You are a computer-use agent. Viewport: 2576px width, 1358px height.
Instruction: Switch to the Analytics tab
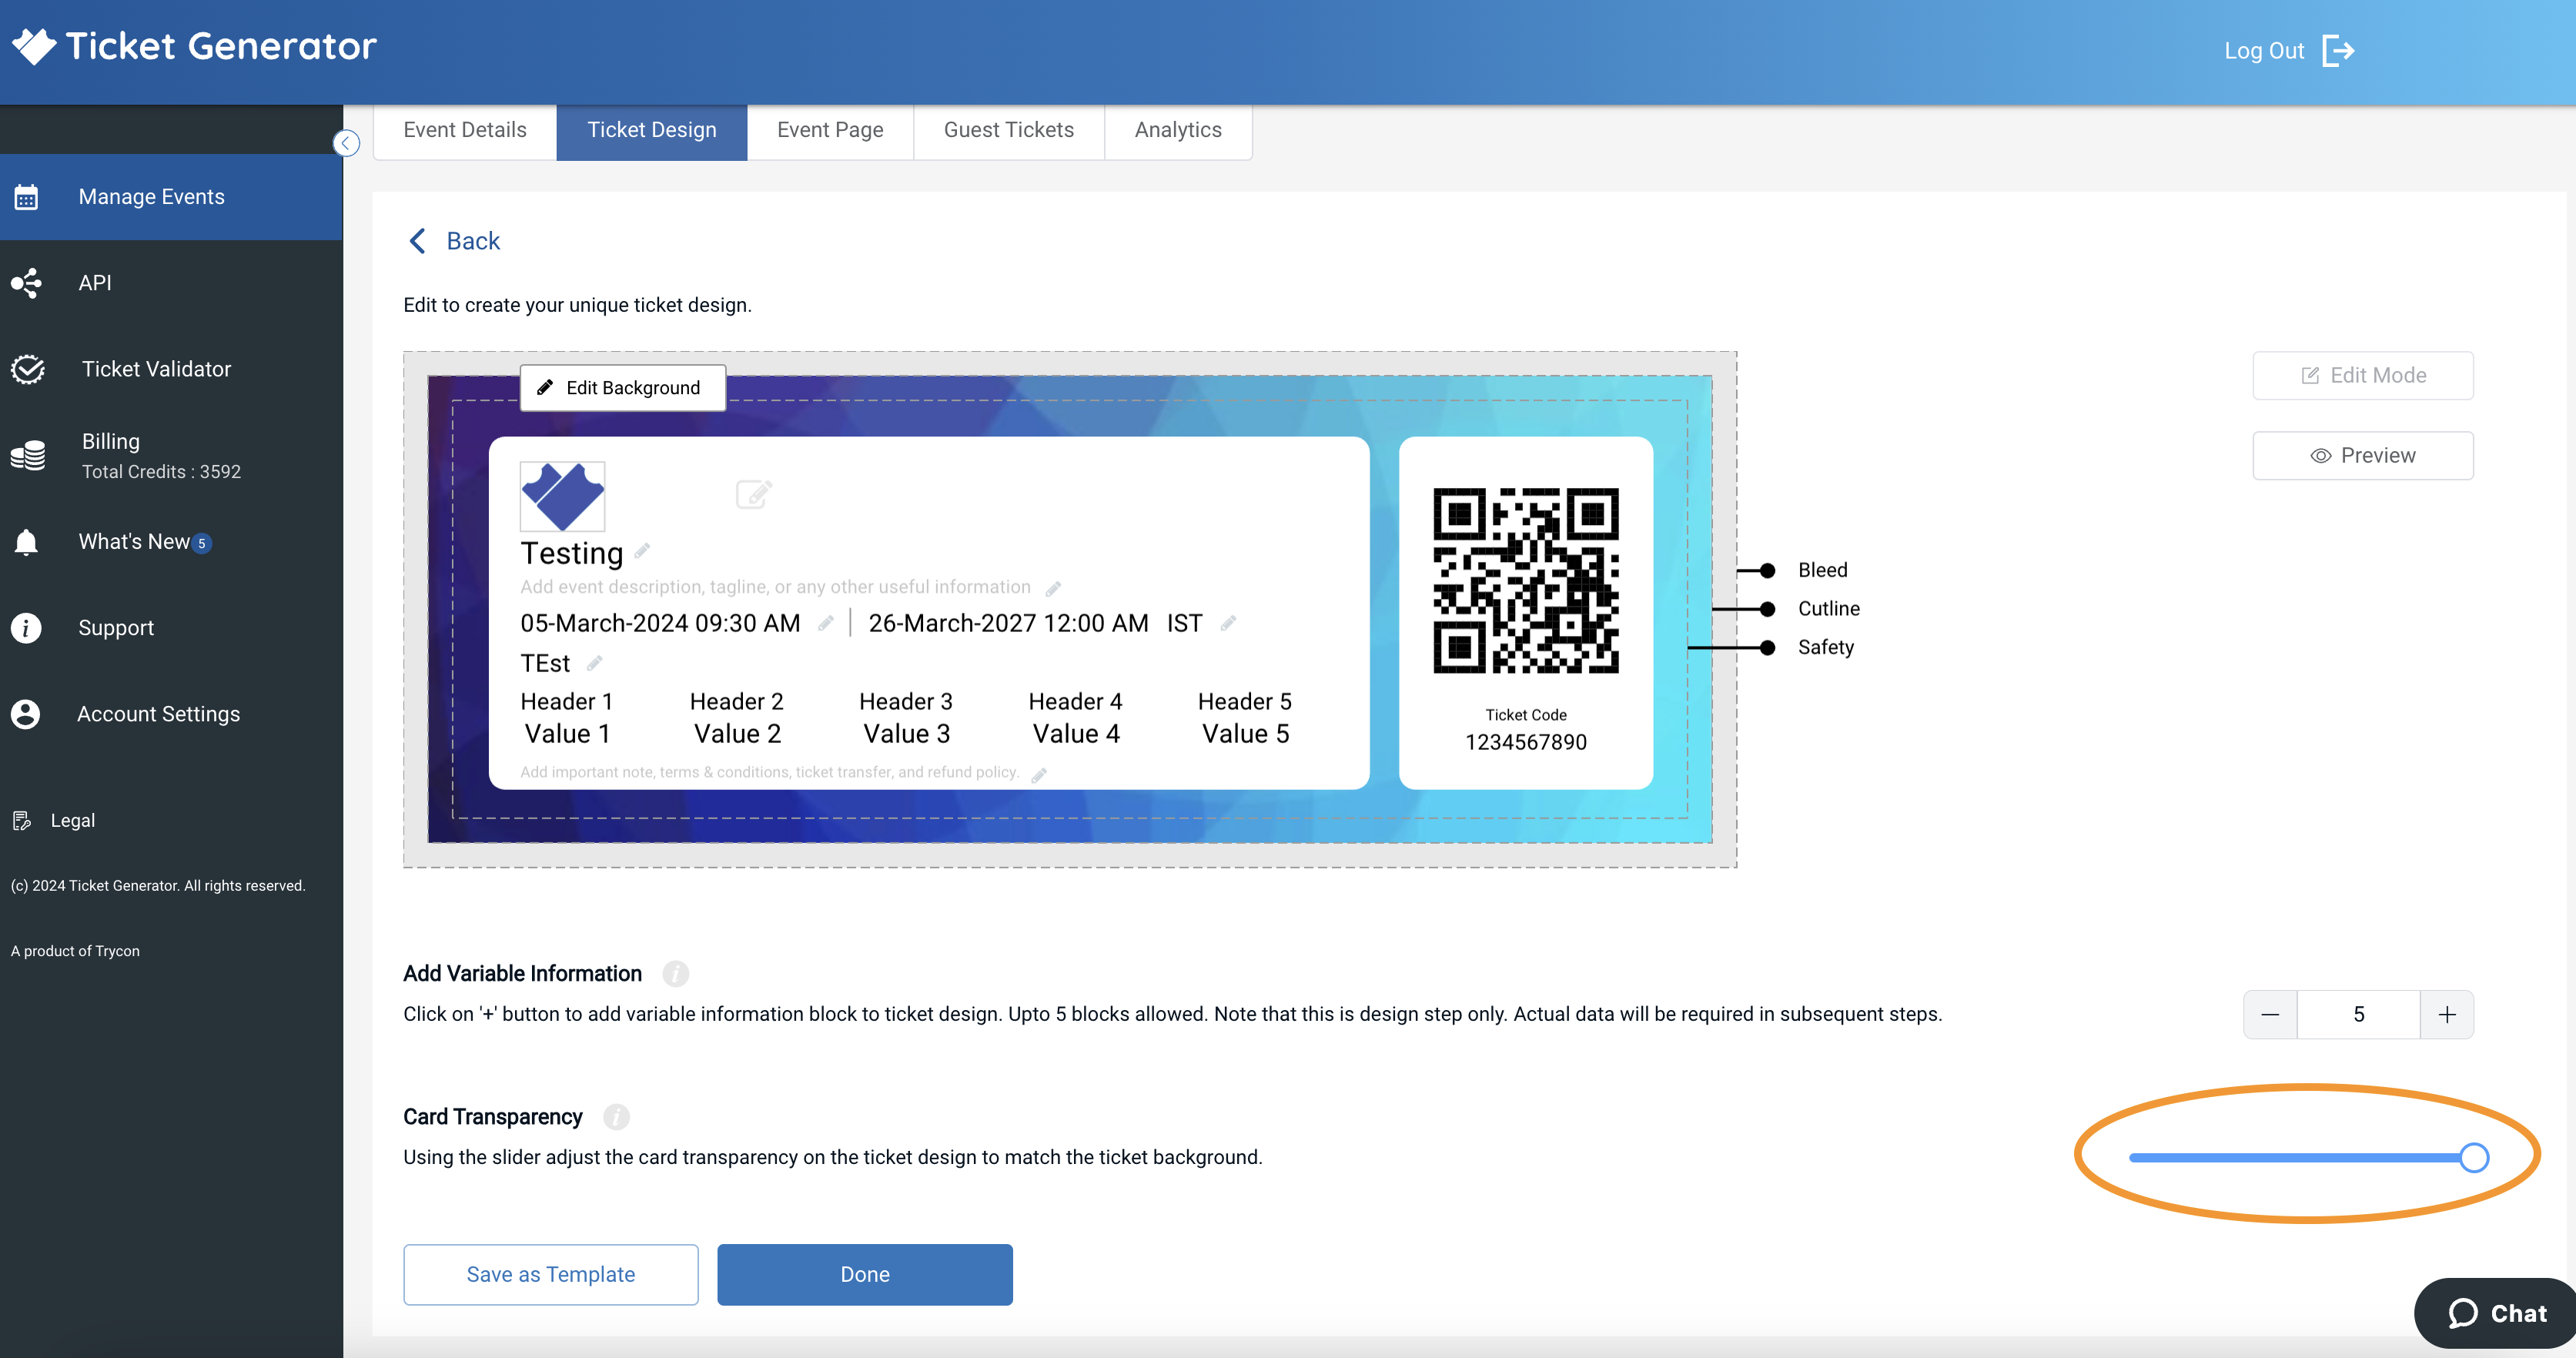point(1177,130)
